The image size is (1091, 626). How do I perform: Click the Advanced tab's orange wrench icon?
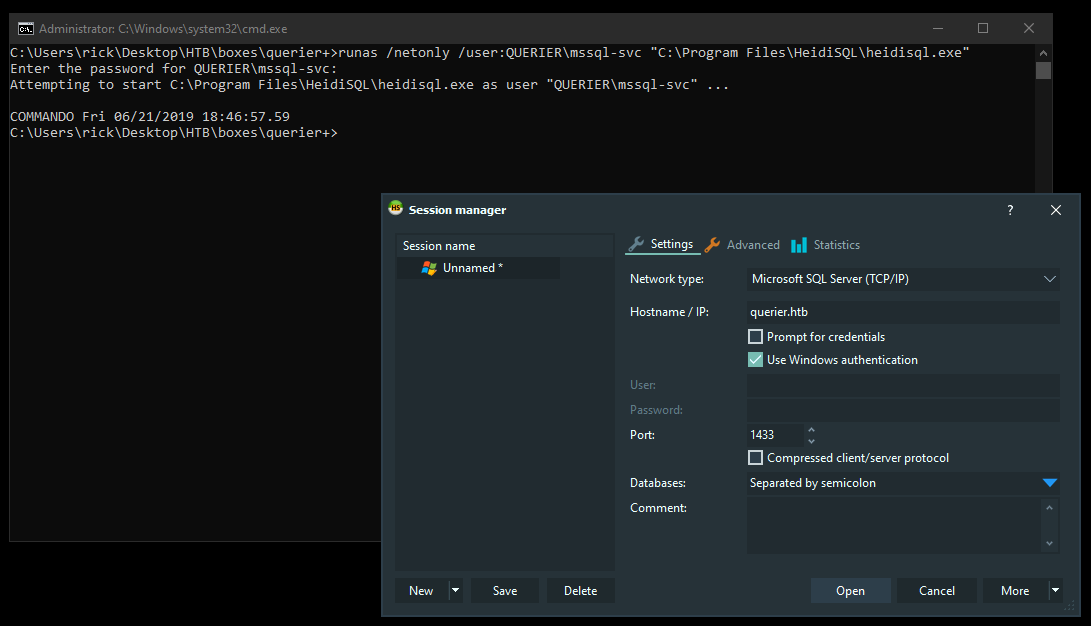712,245
